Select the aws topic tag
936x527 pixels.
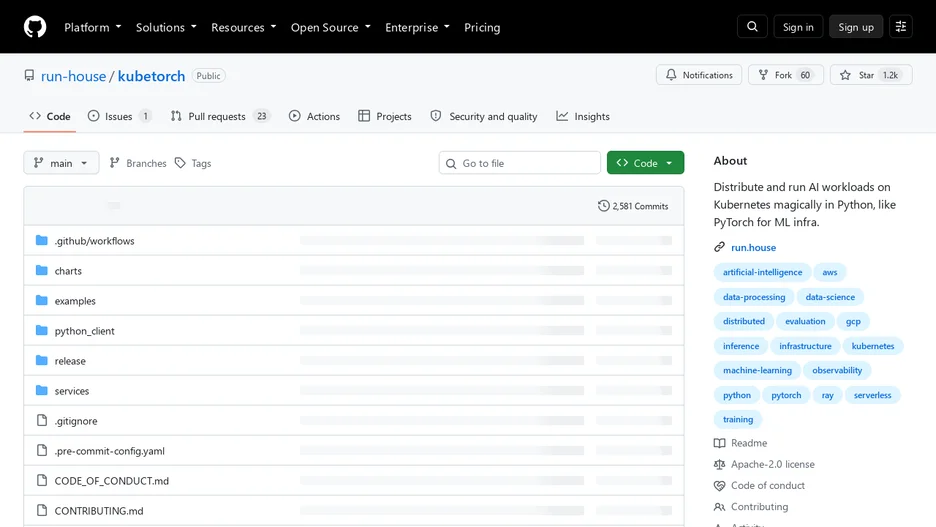pyautogui.click(x=830, y=272)
